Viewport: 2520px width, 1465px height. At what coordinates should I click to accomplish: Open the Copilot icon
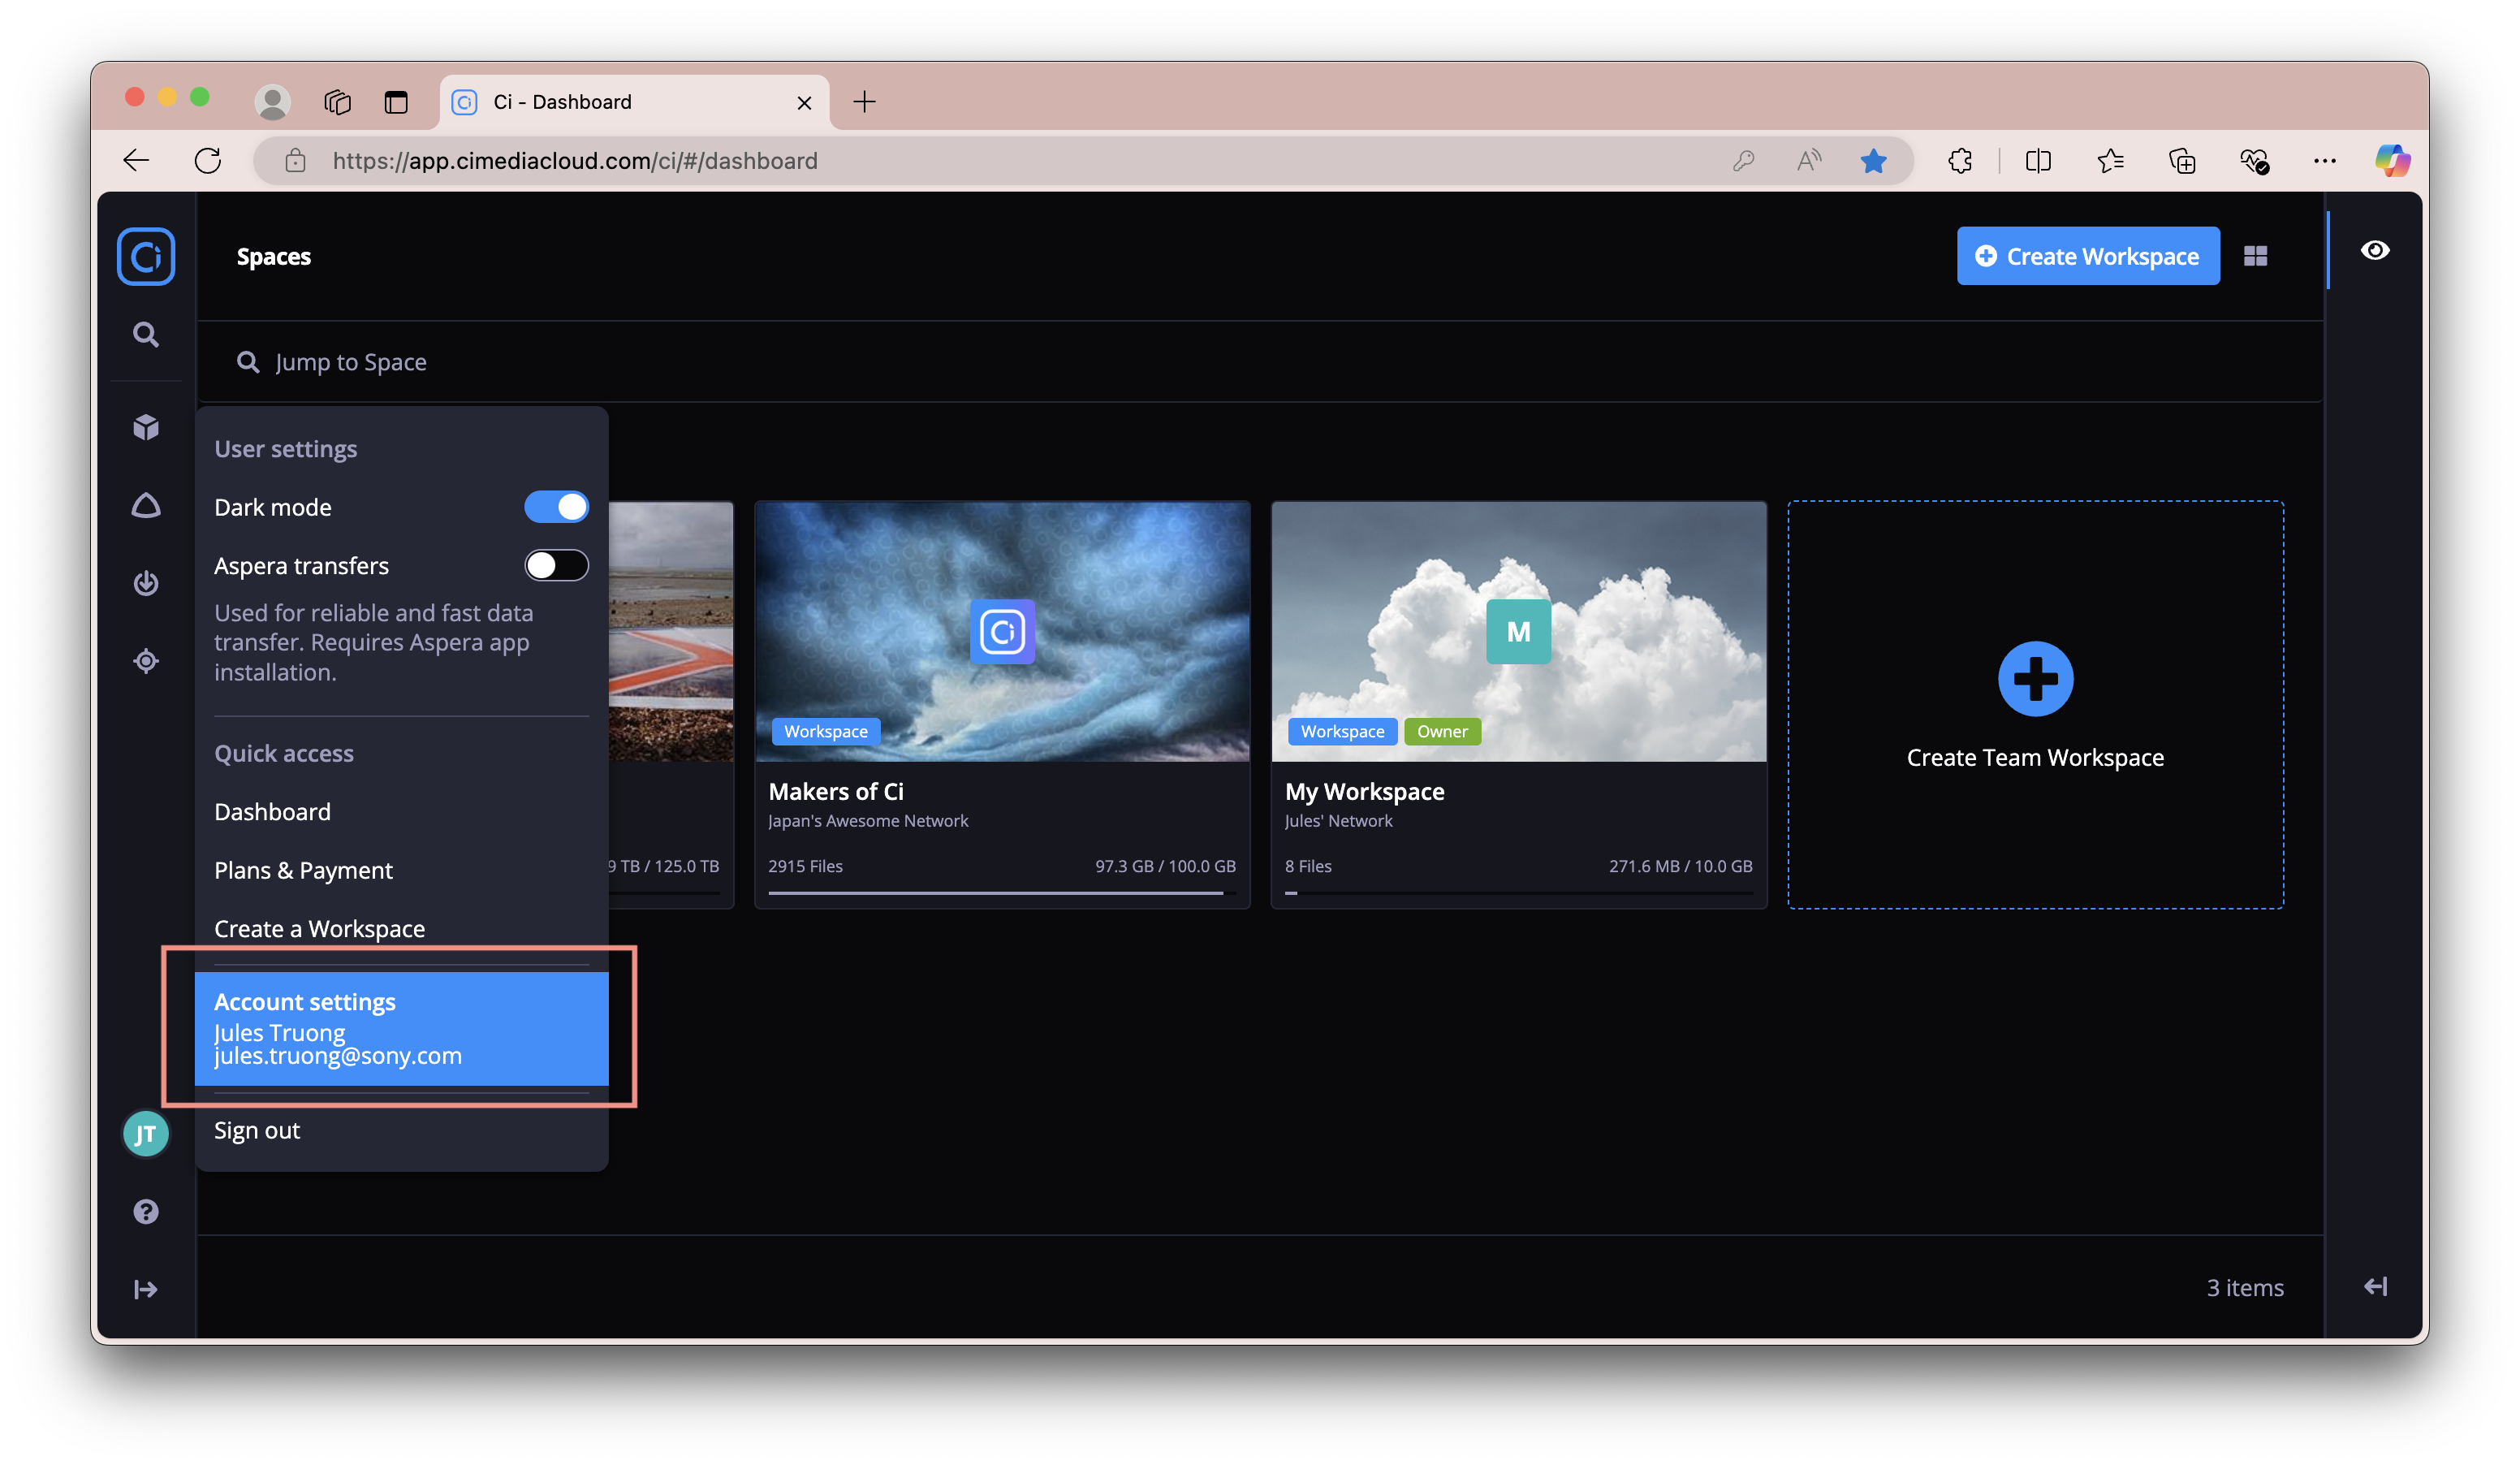(2392, 161)
